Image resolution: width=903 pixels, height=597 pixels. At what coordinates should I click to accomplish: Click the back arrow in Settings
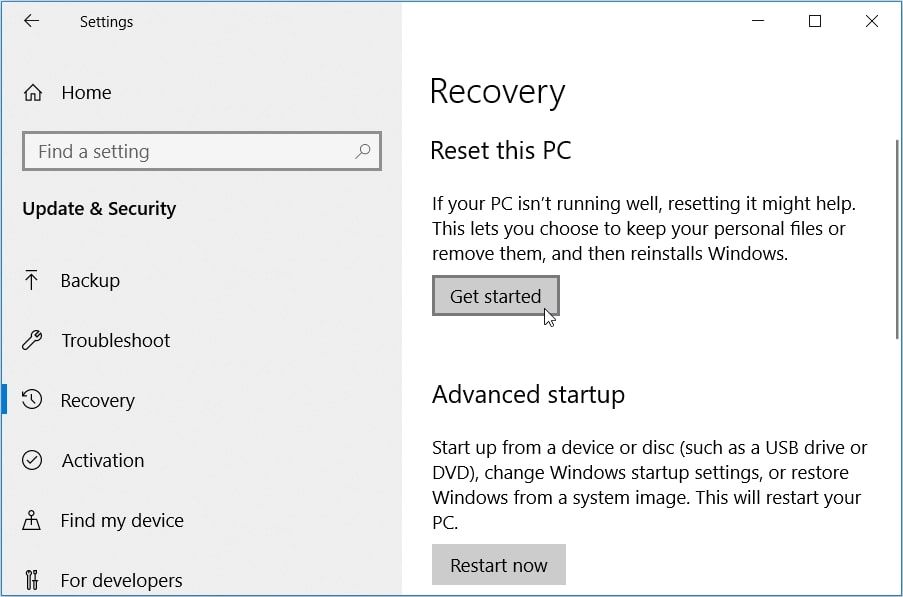(x=31, y=21)
